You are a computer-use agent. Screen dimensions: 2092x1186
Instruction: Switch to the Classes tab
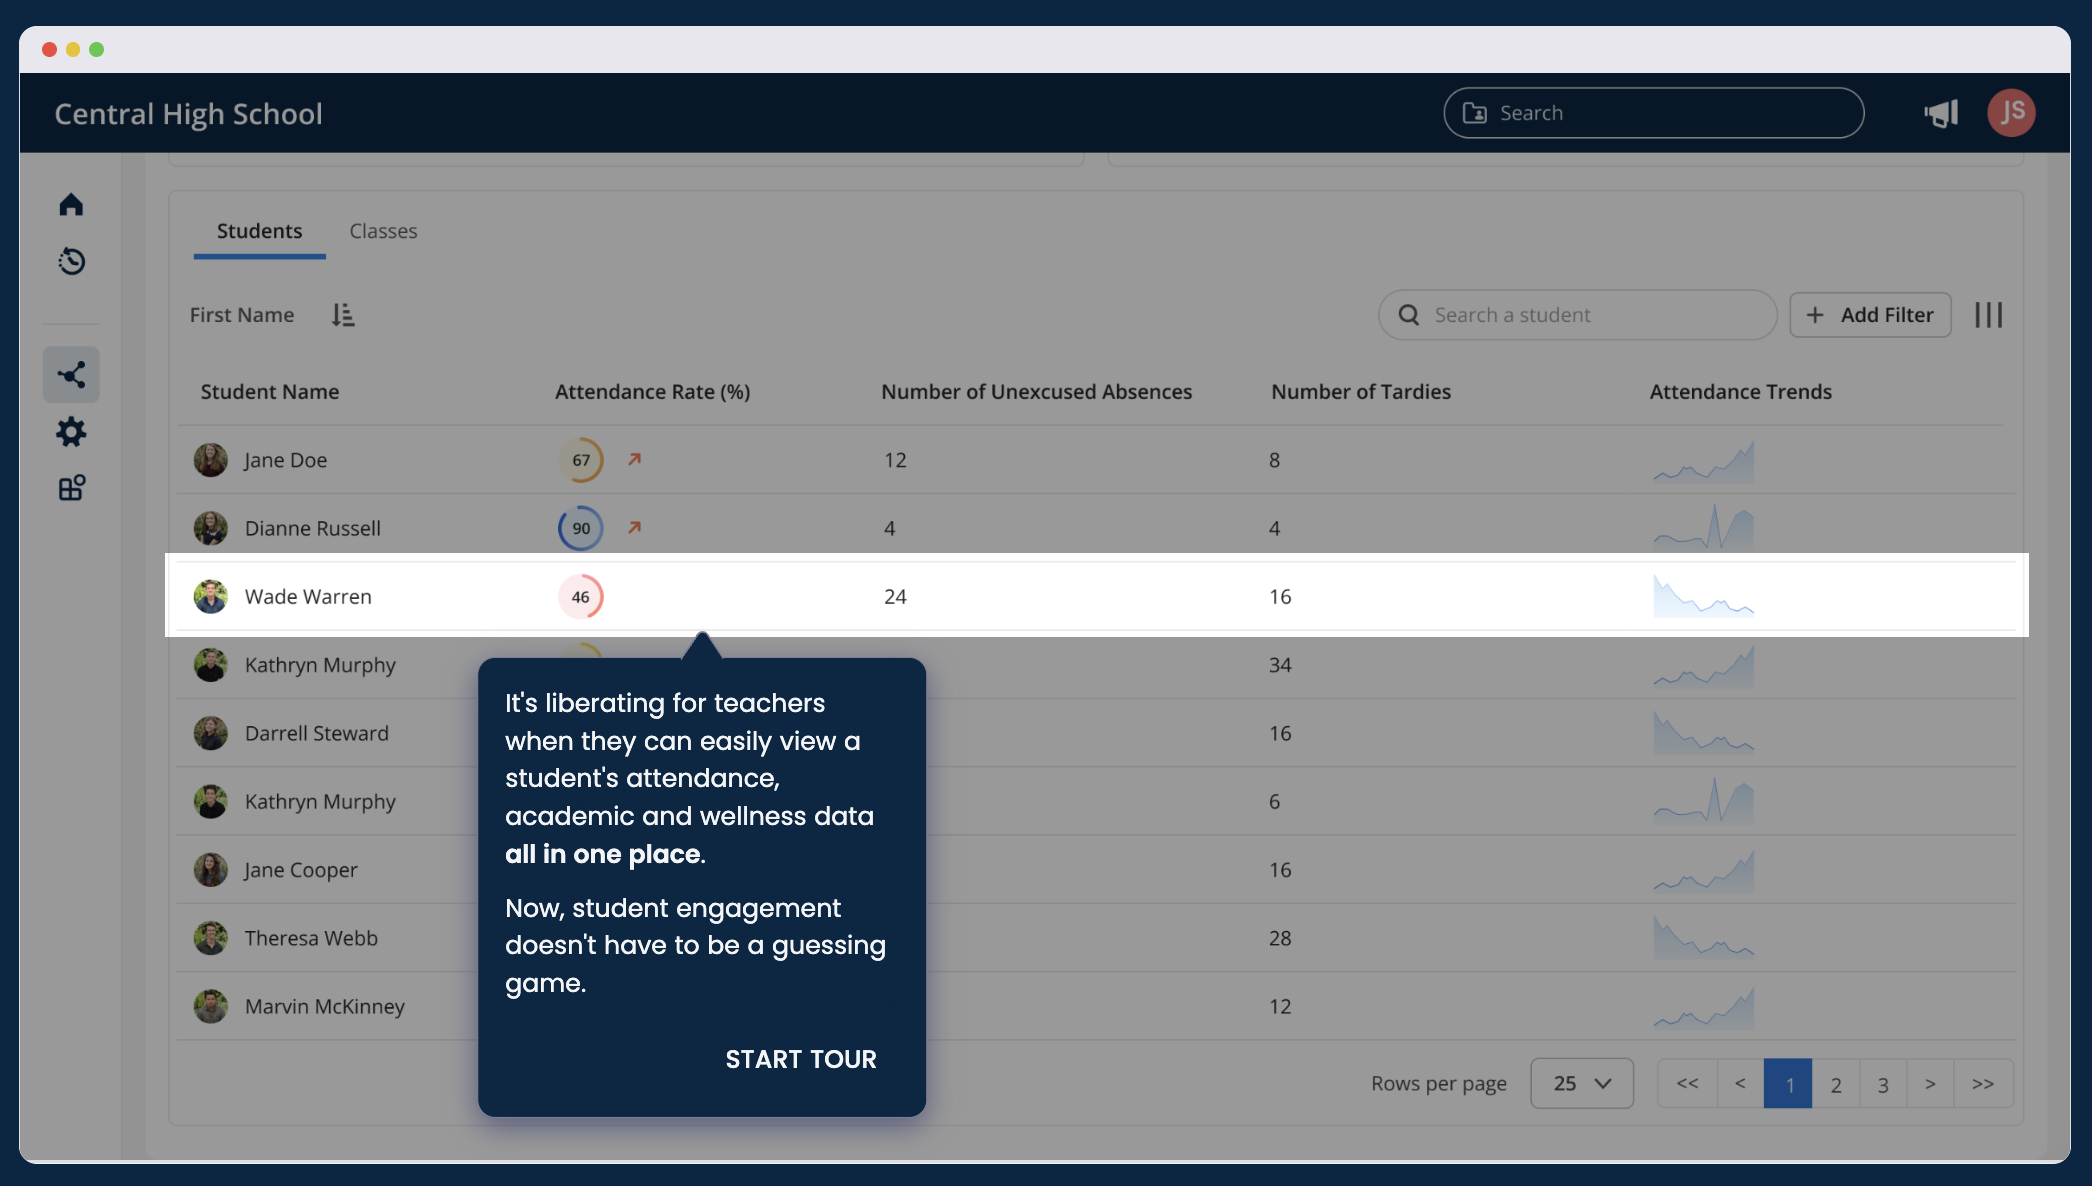(x=383, y=231)
